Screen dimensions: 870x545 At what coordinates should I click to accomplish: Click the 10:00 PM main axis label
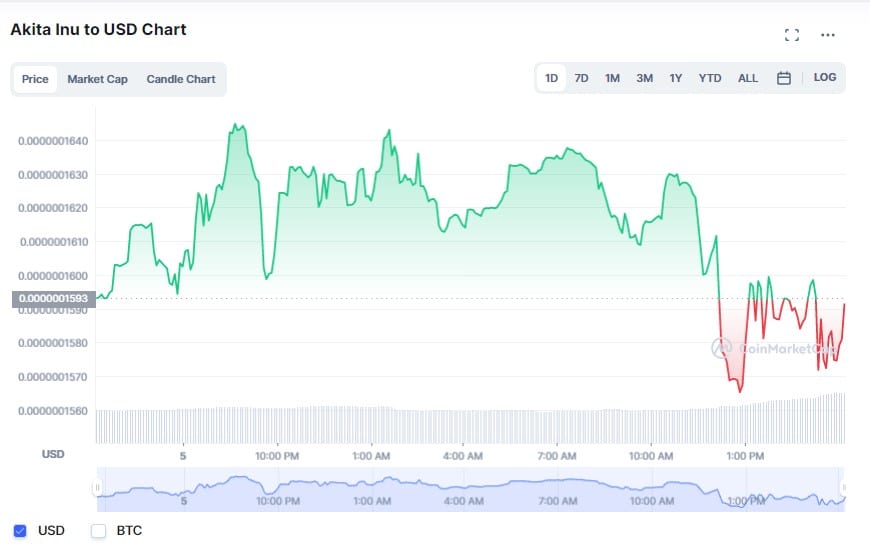(277, 456)
